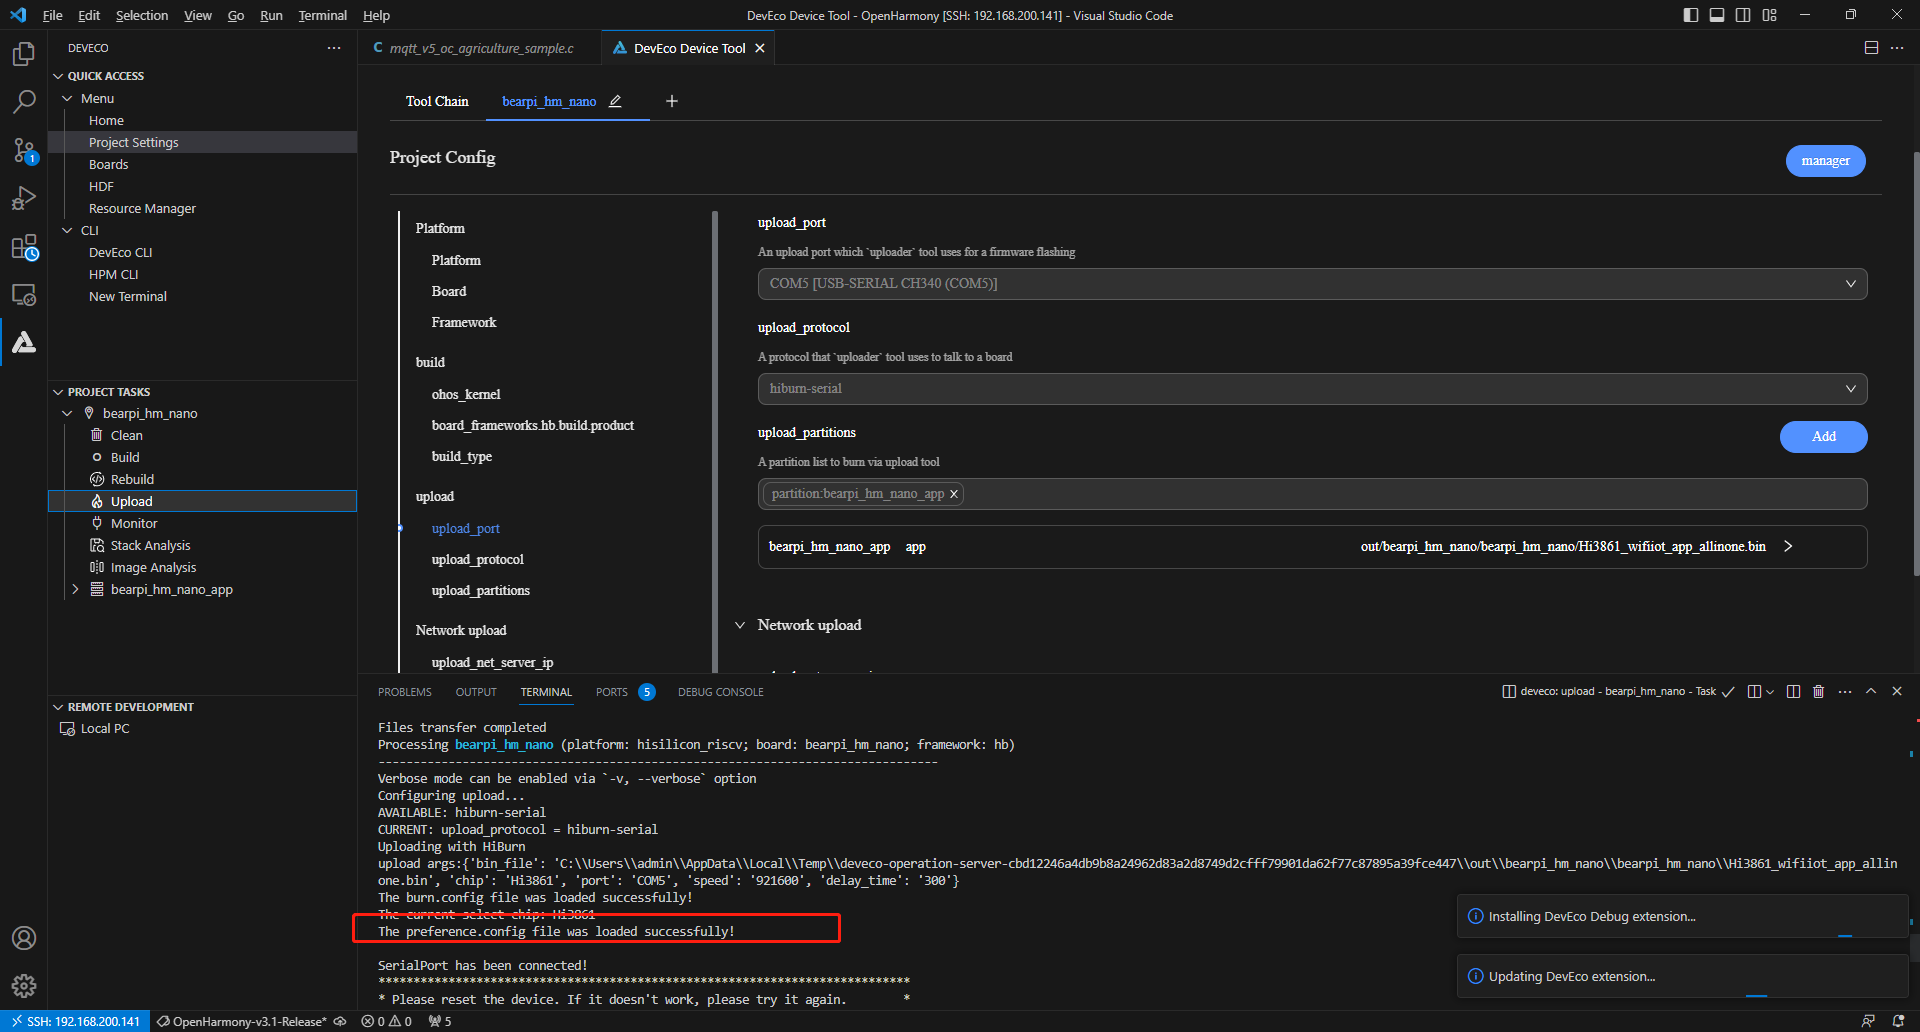Remove the partition:bearpi_hm_nano_app tag

[x=954, y=494]
